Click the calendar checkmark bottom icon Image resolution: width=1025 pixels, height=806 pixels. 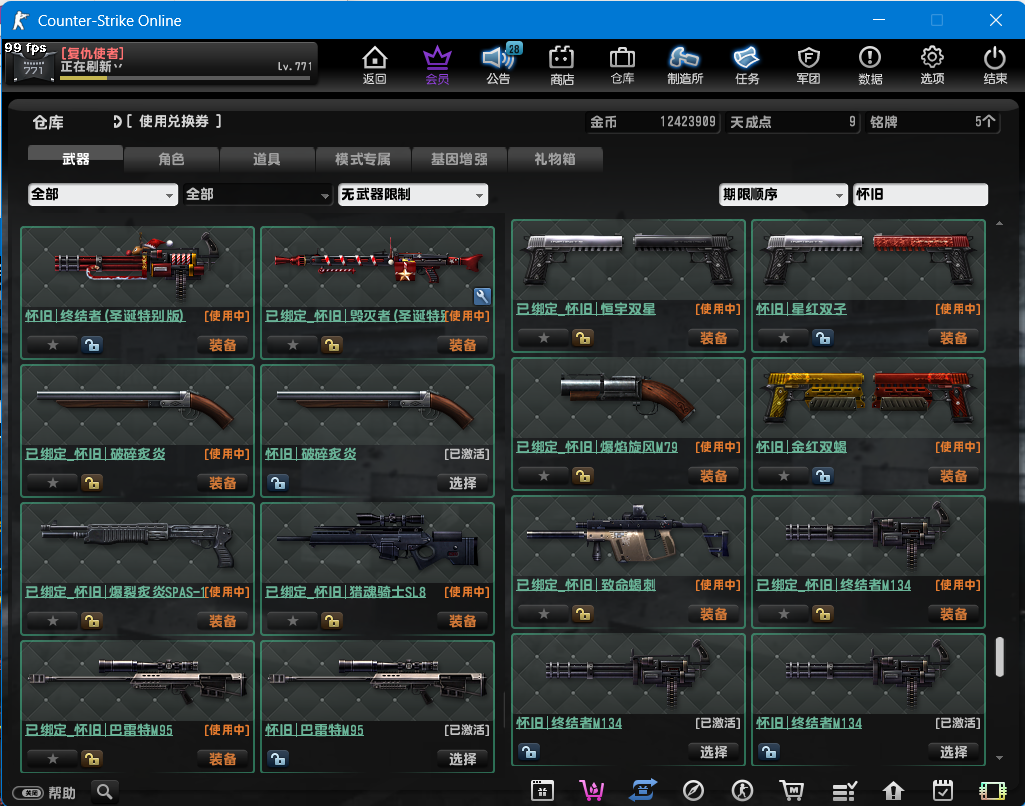click(x=943, y=791)
